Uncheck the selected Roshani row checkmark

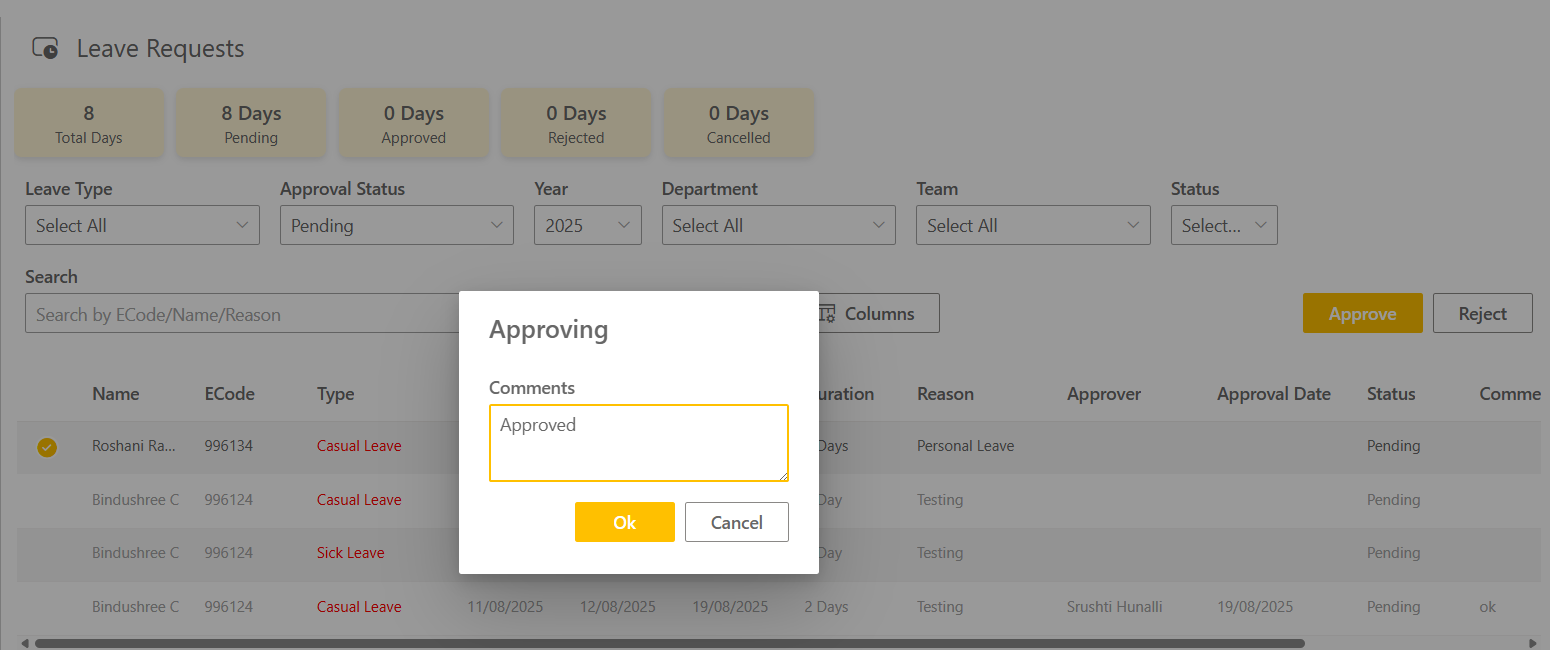(x=47, y=447)
